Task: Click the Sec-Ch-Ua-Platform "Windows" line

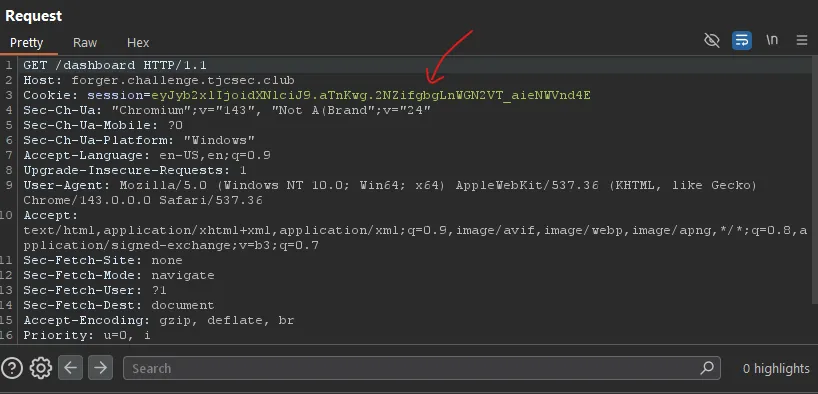Action: tap(139, 140)
